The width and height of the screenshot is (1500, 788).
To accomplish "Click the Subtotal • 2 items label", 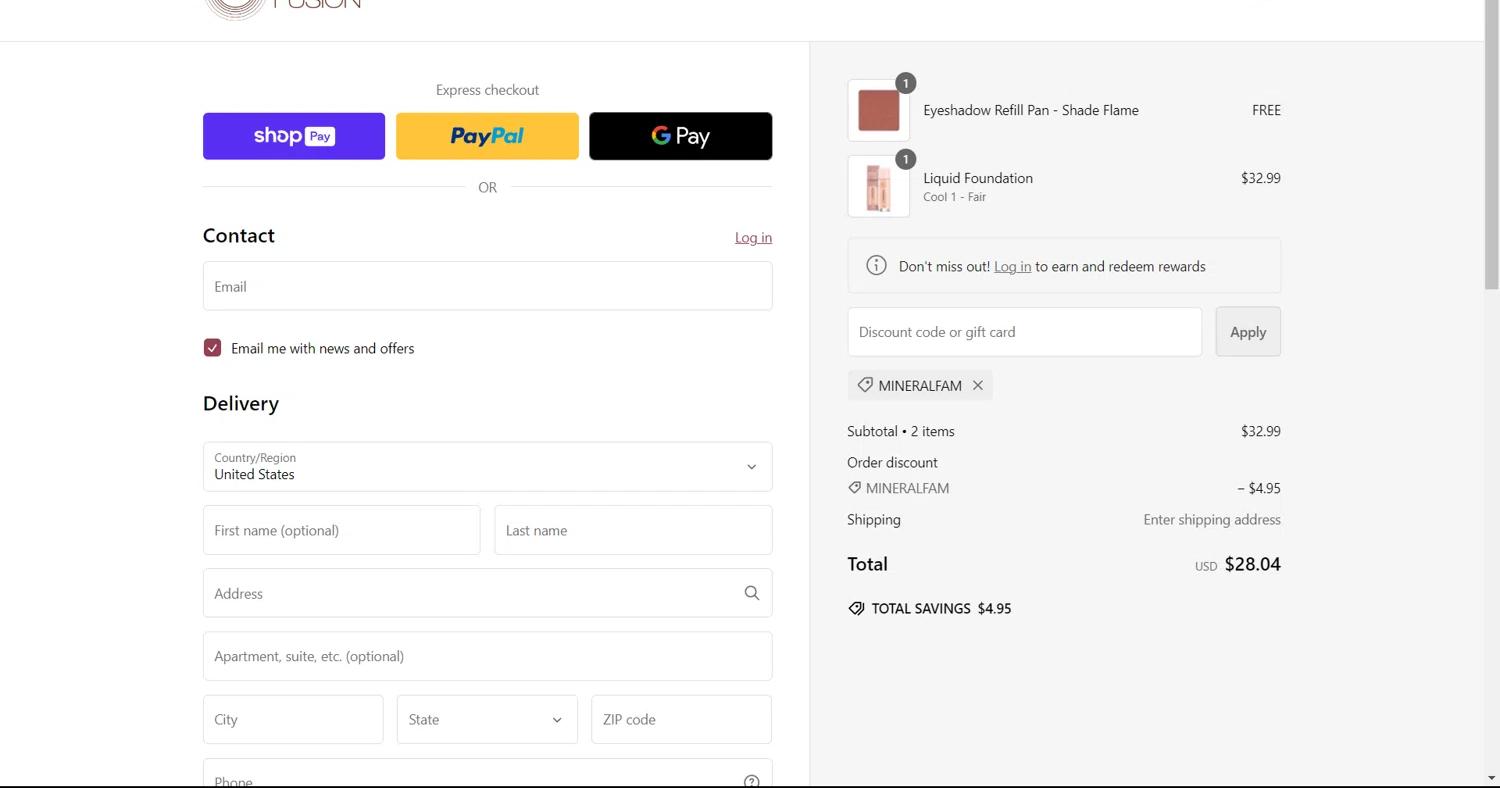I will tap(901, 431).
